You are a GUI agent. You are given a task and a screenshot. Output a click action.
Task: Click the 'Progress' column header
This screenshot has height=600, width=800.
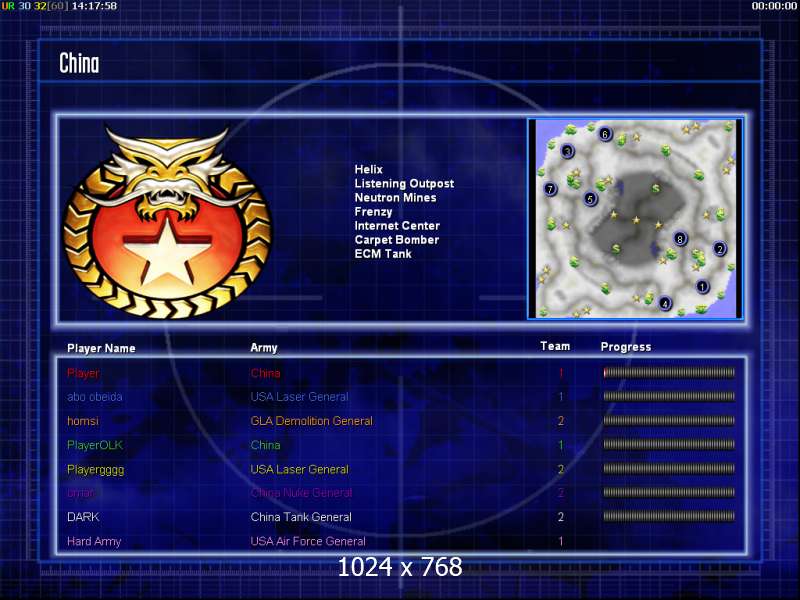[626, 347]
